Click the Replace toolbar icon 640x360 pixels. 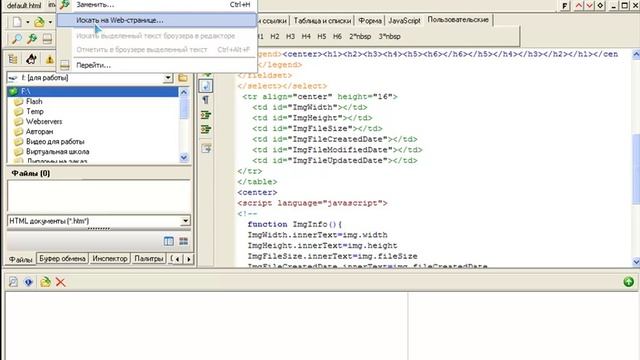click(x=32, y=39)
